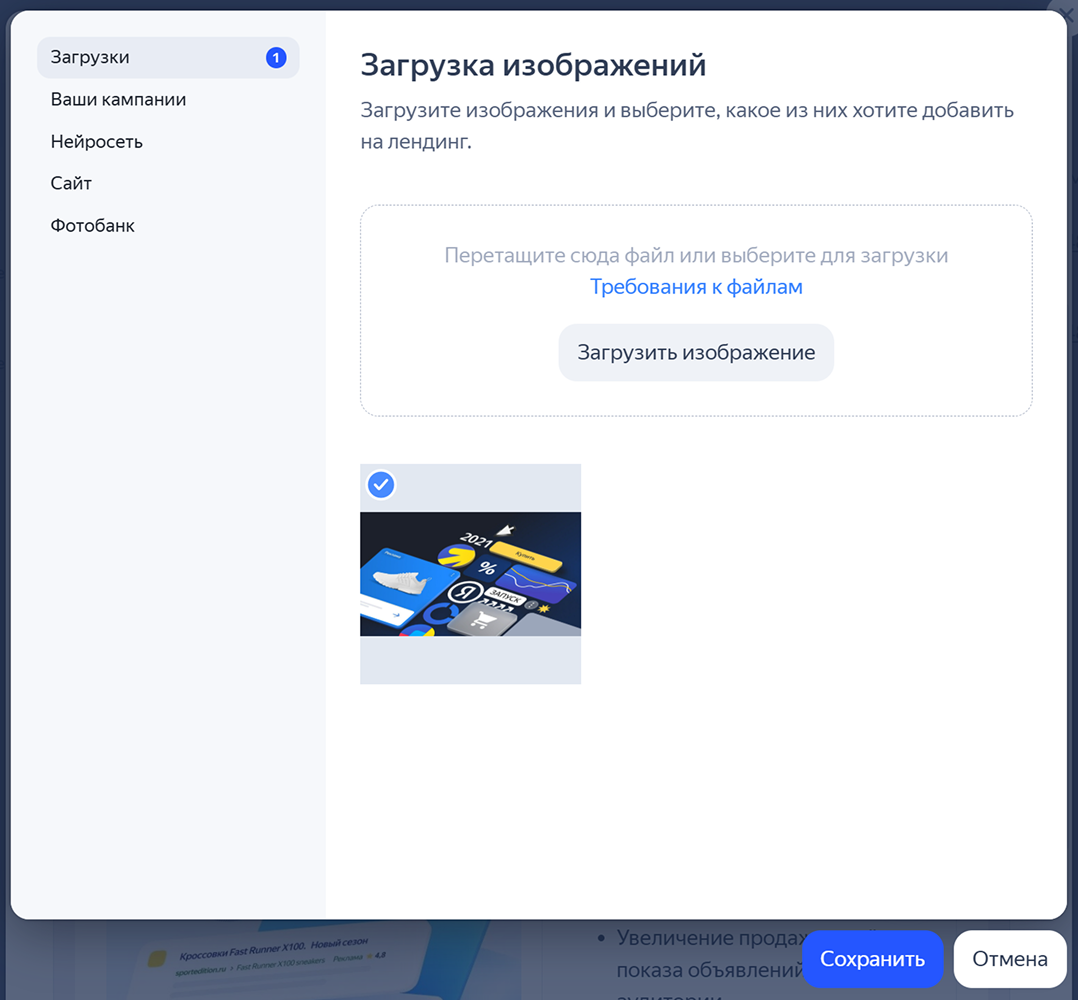Uncheck the selected uploaded image checkmark
Screen dimensions: 1078x1000
tap(381, 485)
